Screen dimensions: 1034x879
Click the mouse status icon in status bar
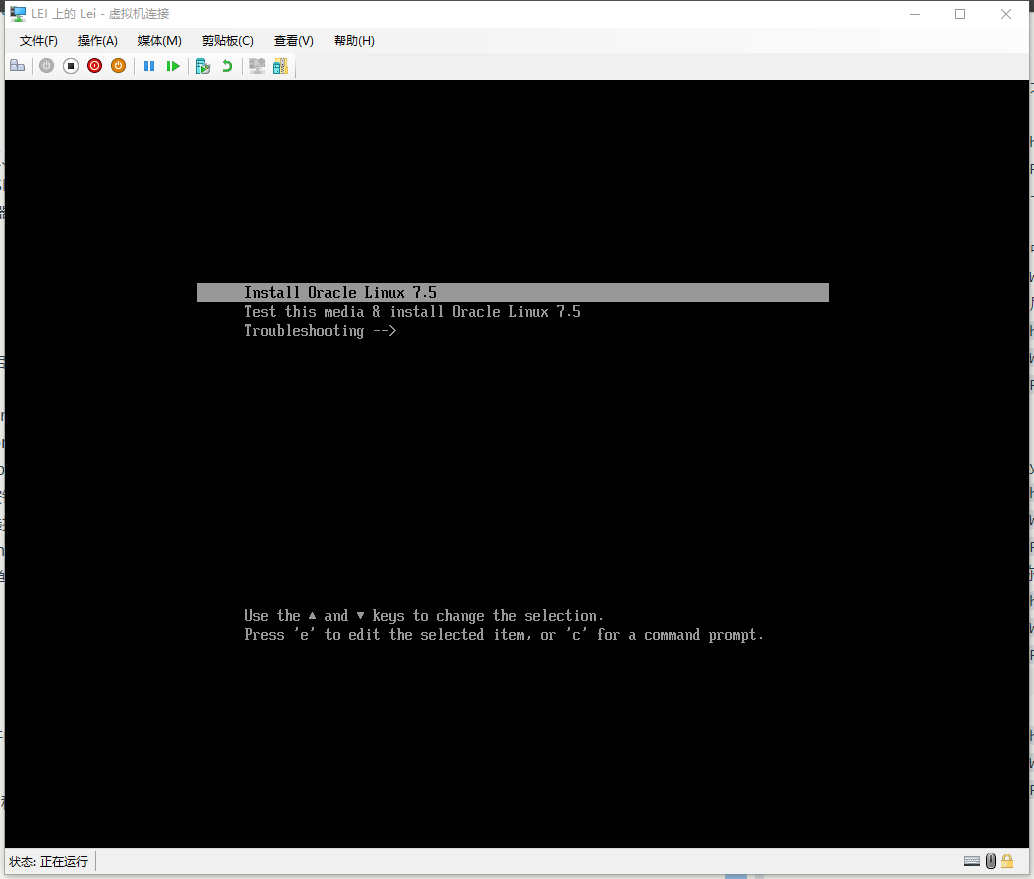[990, 861]
